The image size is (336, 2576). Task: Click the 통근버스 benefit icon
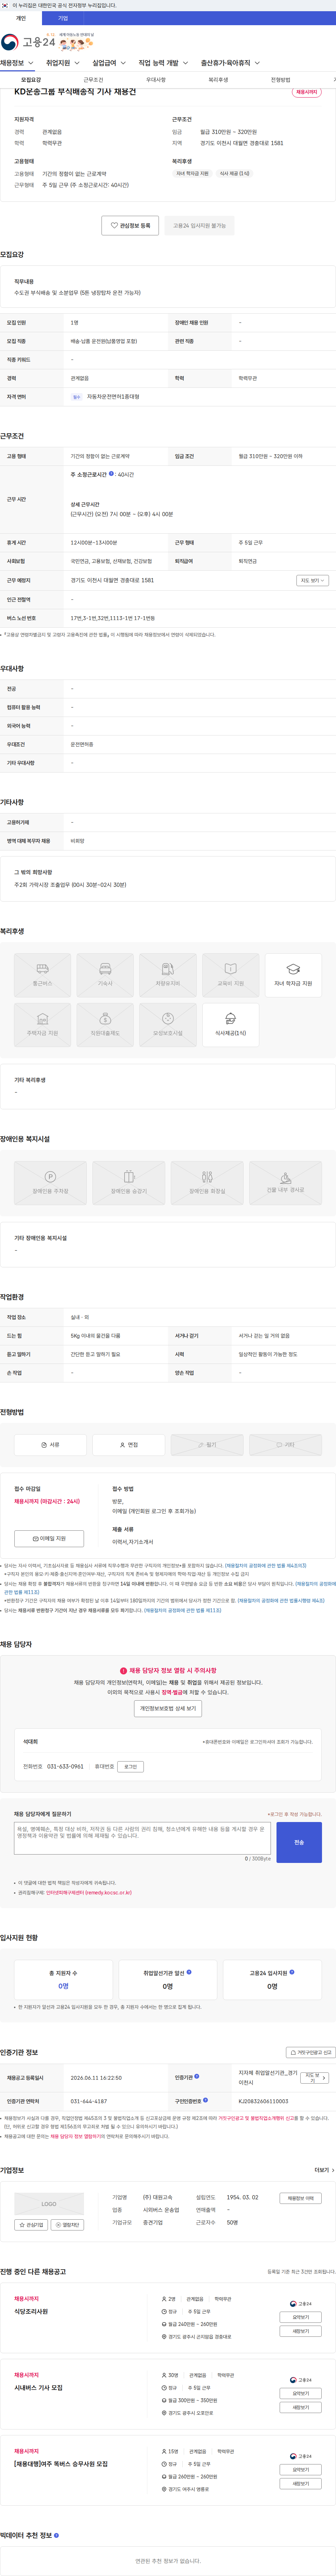coord(42,975)
